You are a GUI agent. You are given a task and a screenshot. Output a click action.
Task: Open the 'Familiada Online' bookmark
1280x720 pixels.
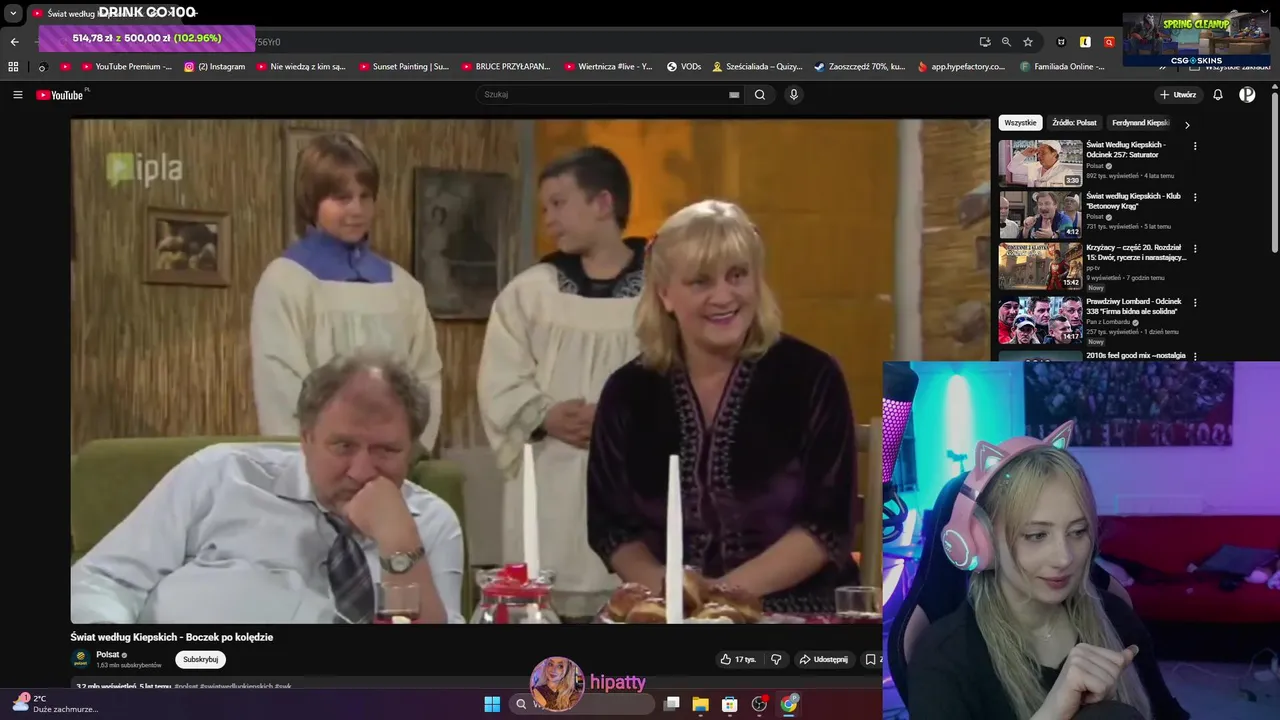[x=1063, y=67]
